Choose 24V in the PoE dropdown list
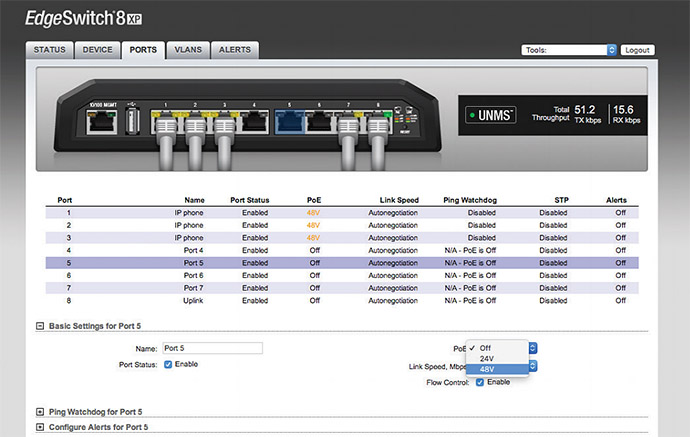This screenshot has width=690, height=437. pyautogui.click(x=497, y=359)
